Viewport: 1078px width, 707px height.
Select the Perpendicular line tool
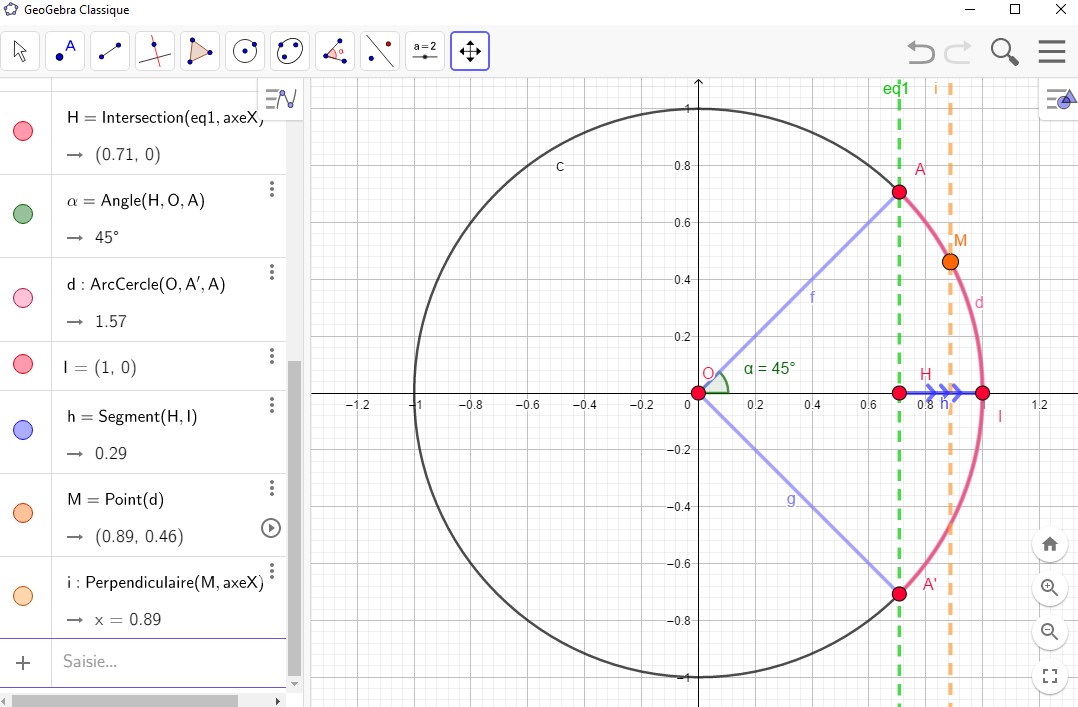(155, 51)
